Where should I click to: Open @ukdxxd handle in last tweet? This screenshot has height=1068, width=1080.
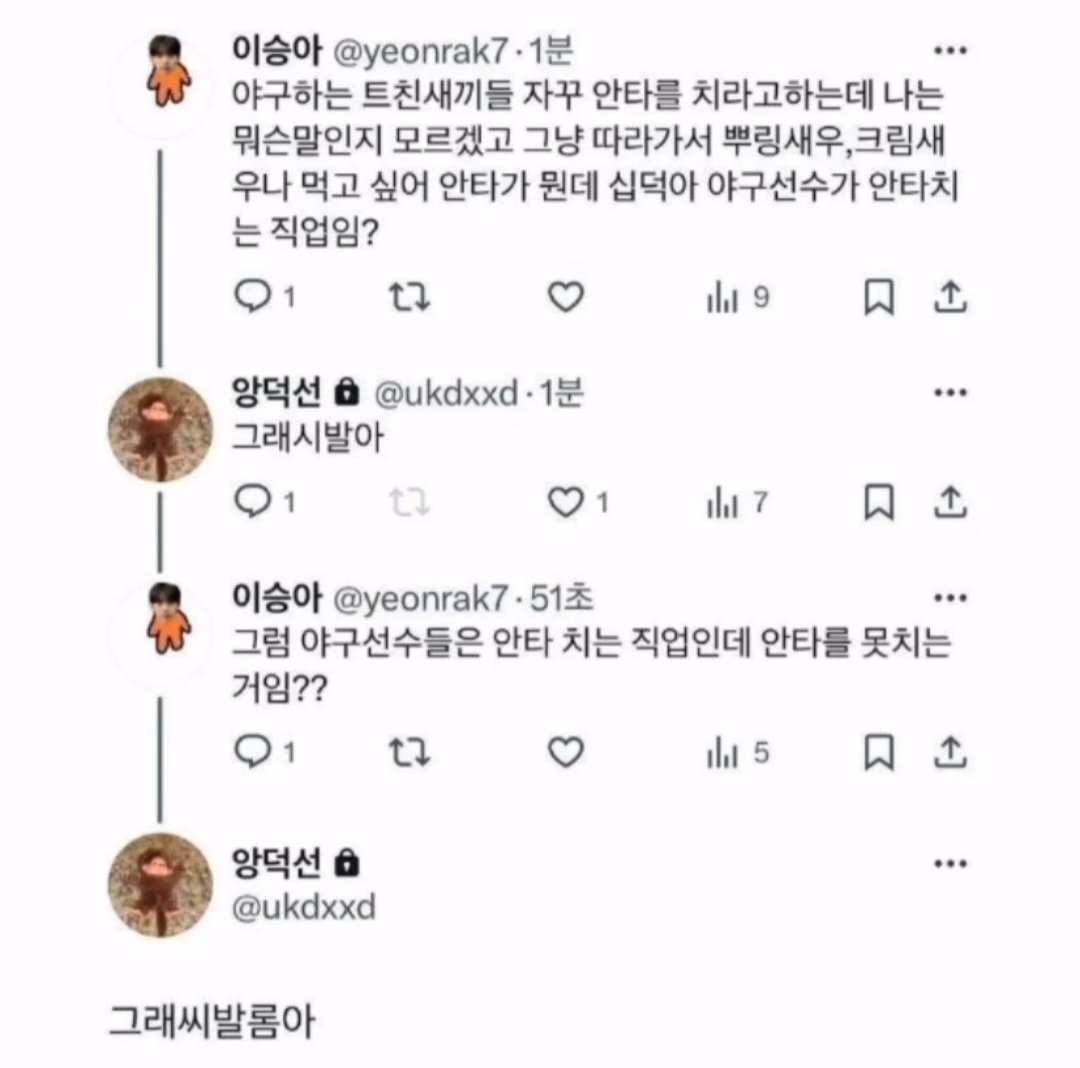tap(304, 907)
